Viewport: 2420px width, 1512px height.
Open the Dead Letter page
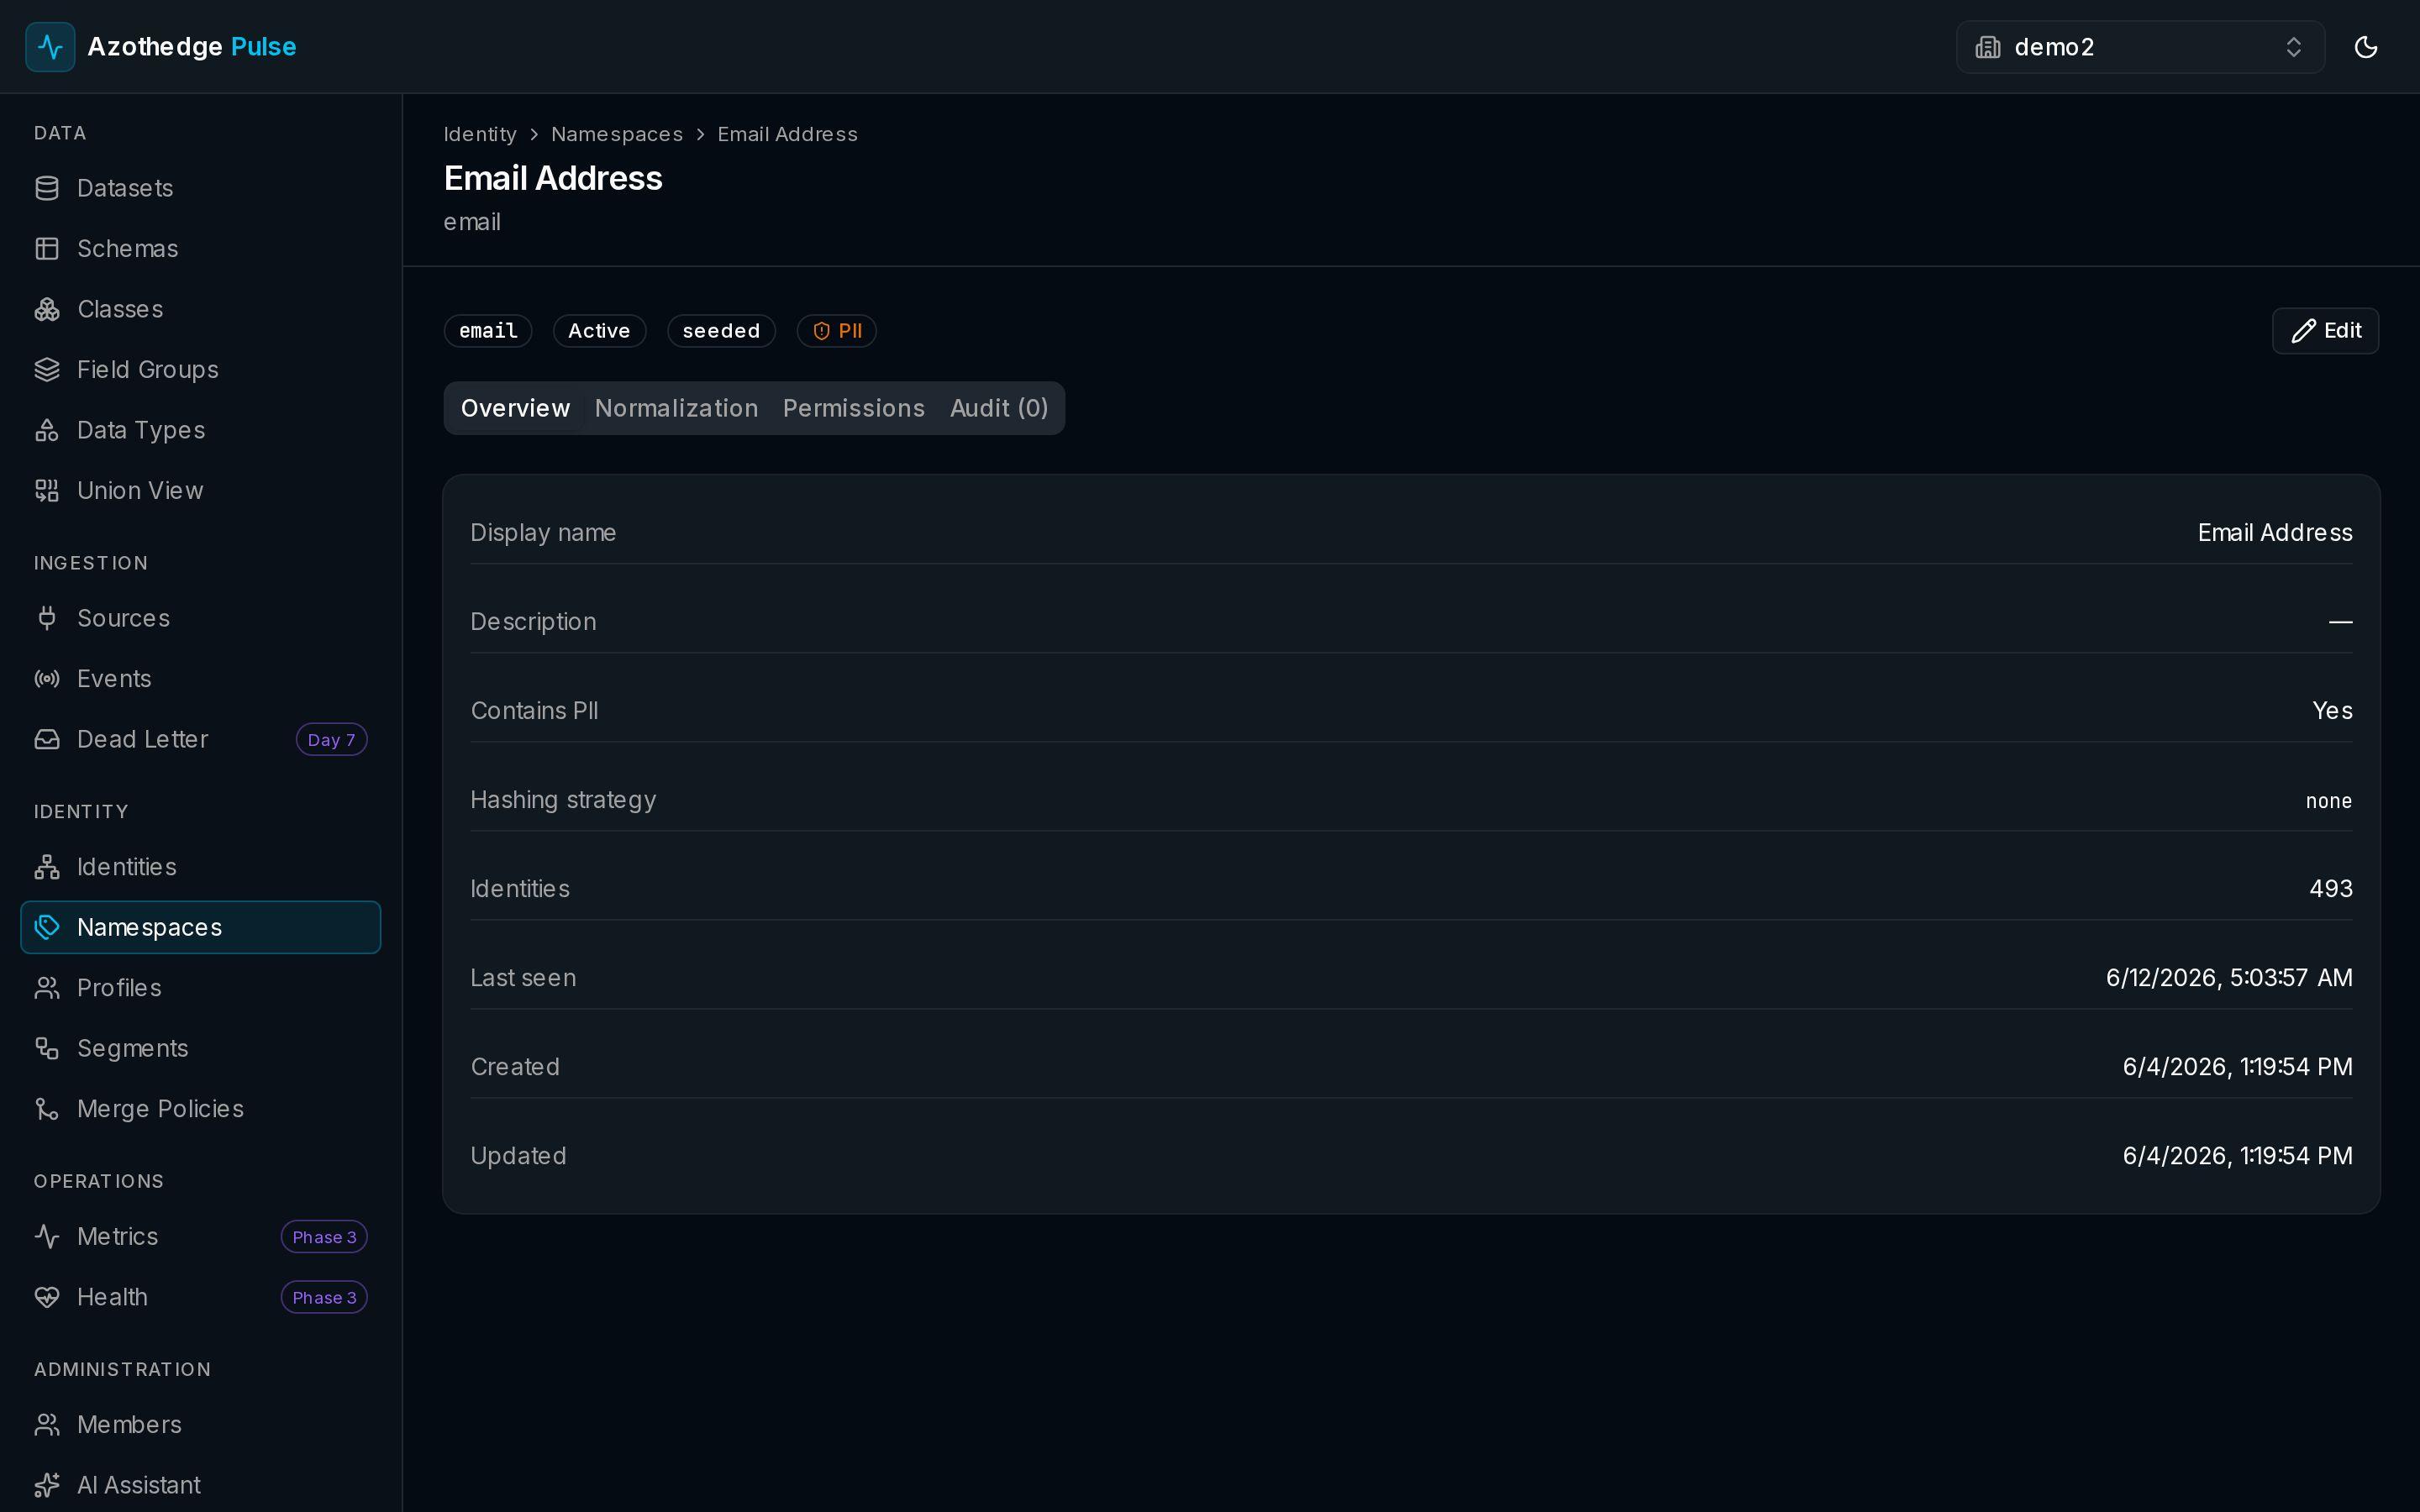click(200, 739)
